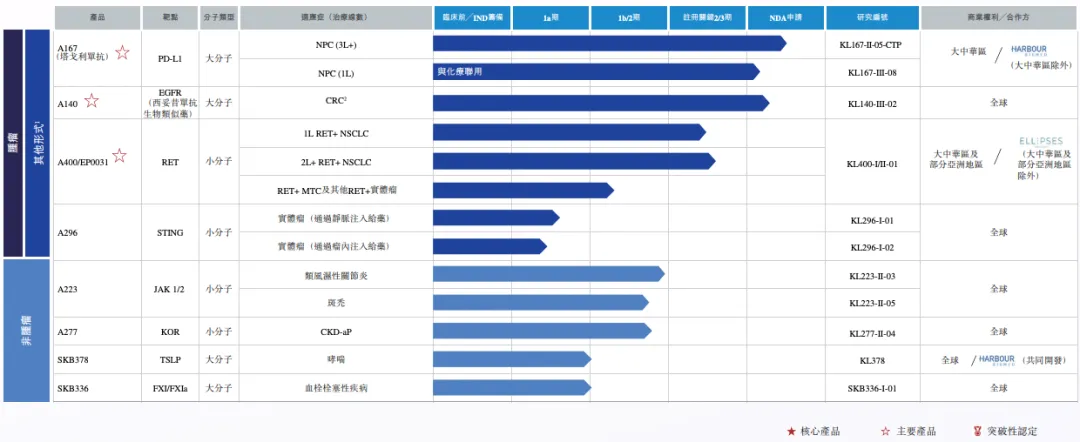Select the NDA申請 phase header
Screen dimensions: 1080x442
click(x=786, y=18)
